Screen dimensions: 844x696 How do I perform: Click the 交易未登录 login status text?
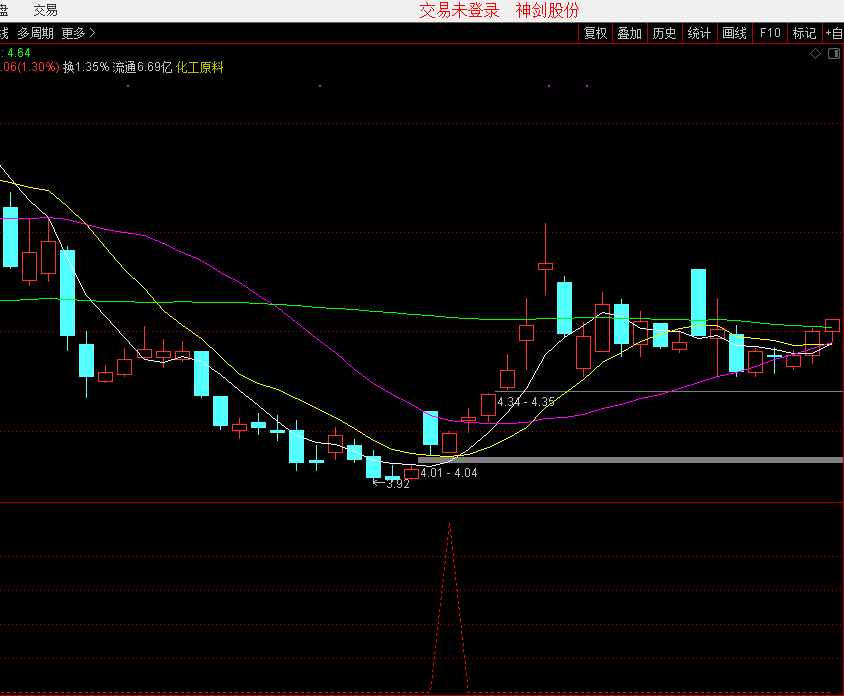tap(459, 10)
